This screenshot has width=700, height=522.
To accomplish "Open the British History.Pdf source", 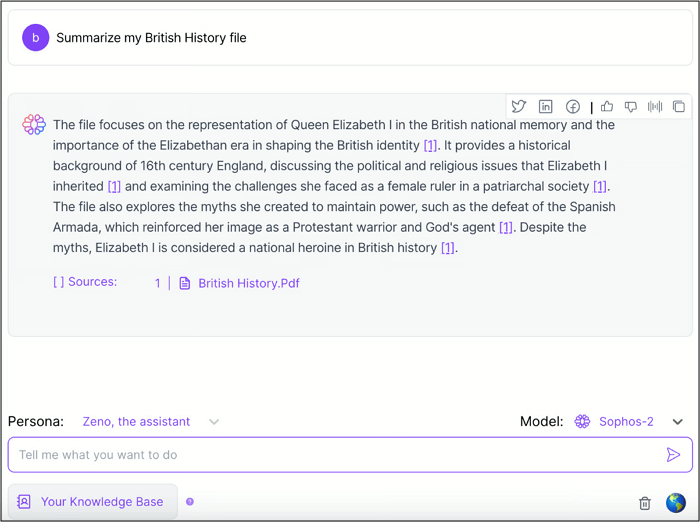I will (248, 283).
